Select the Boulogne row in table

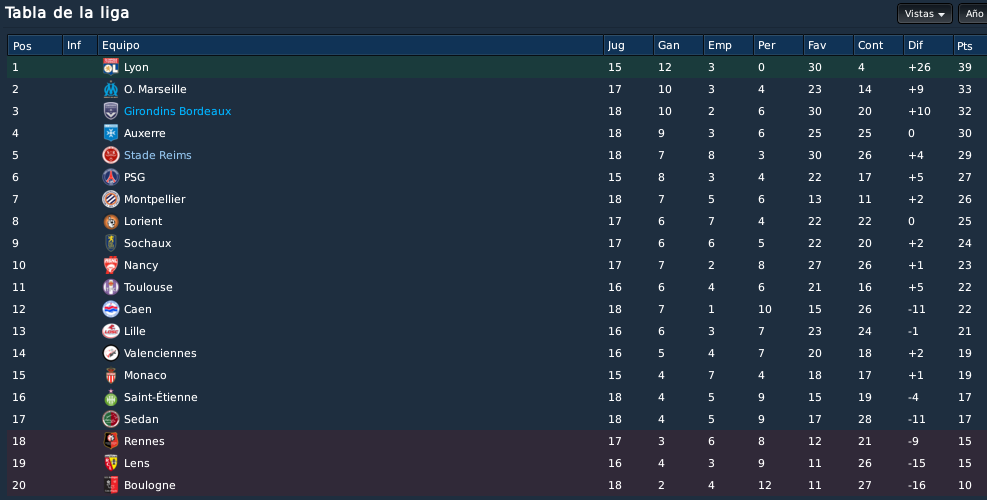coord(497,485)
